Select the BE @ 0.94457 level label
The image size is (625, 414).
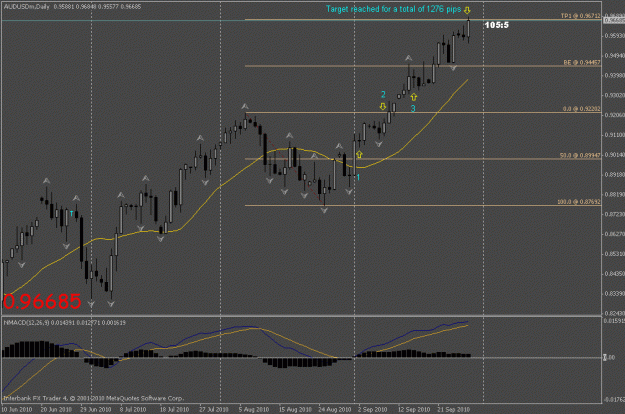click(x=582, y=63)
